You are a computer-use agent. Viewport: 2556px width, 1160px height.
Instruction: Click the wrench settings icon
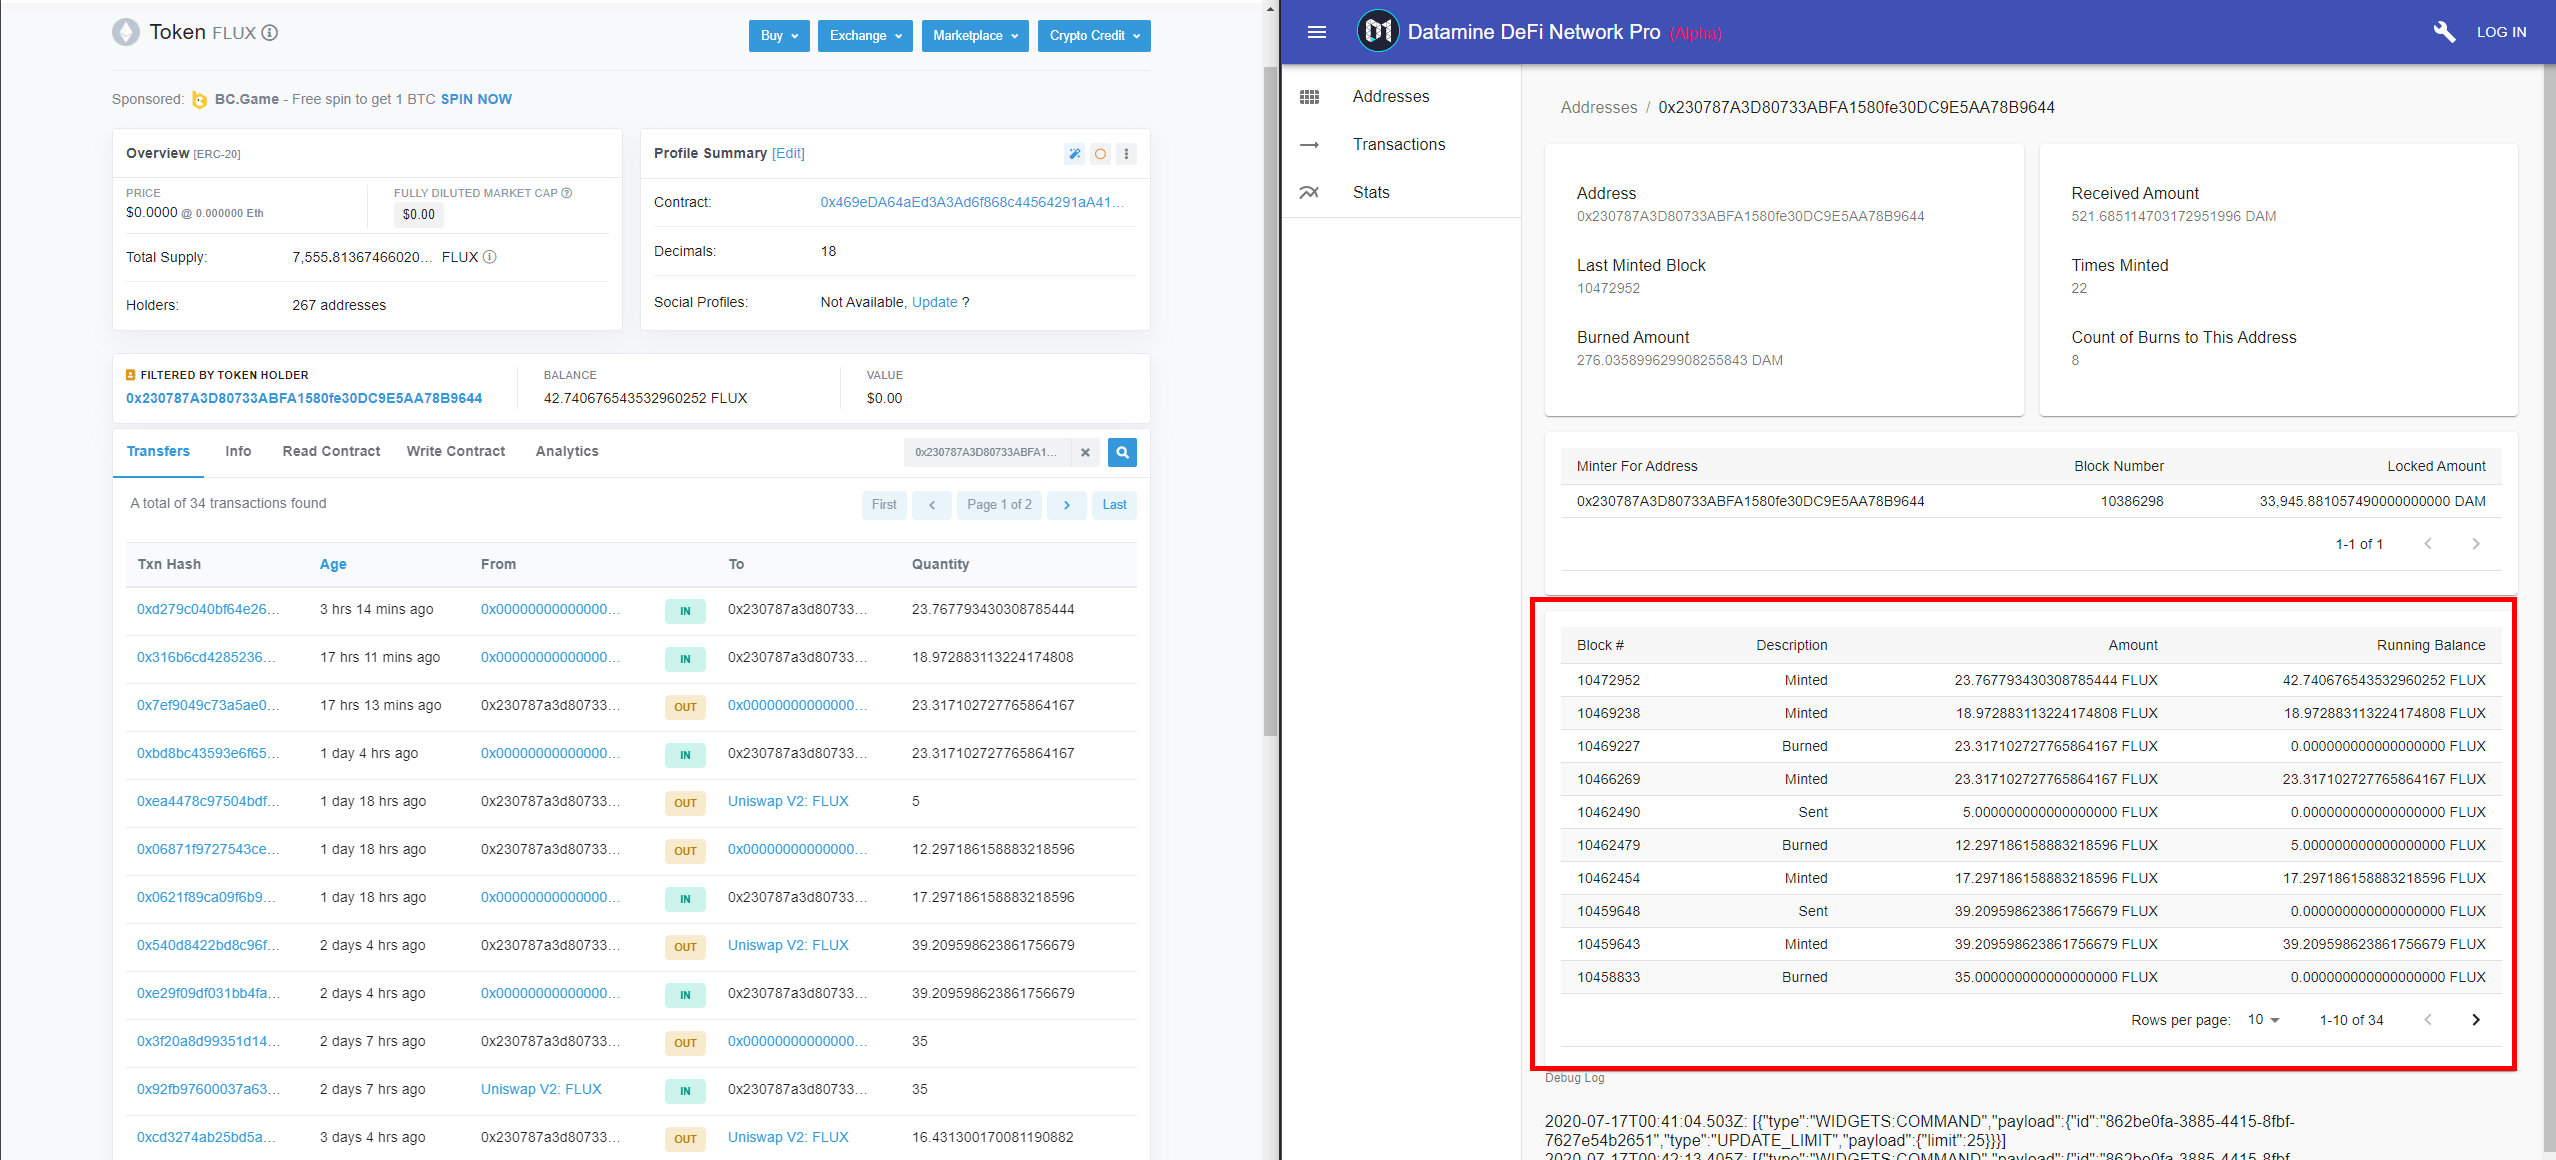coord(2444,32)
